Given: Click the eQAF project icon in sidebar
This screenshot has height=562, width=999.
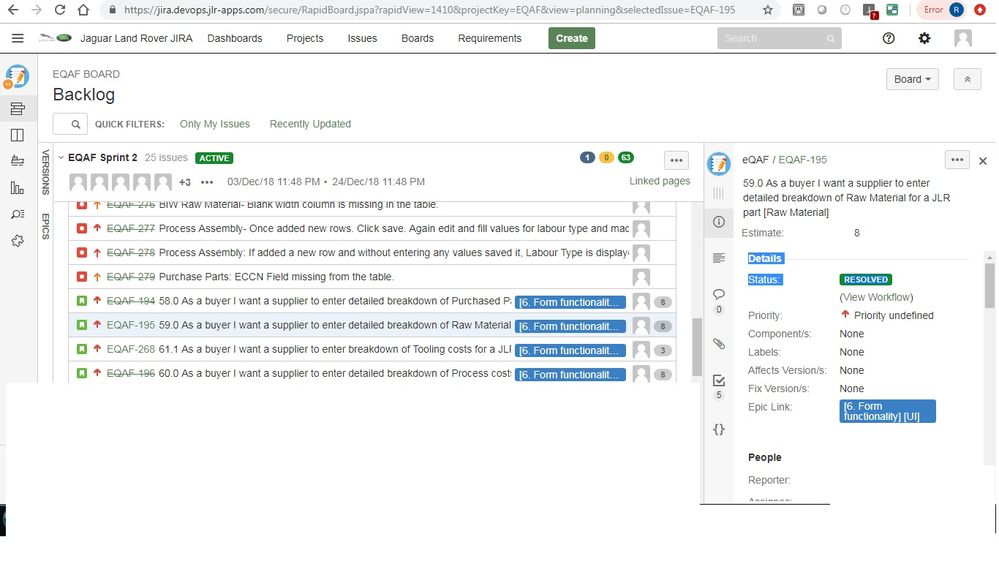Looking at the screenshot, I should pos(17,76).
